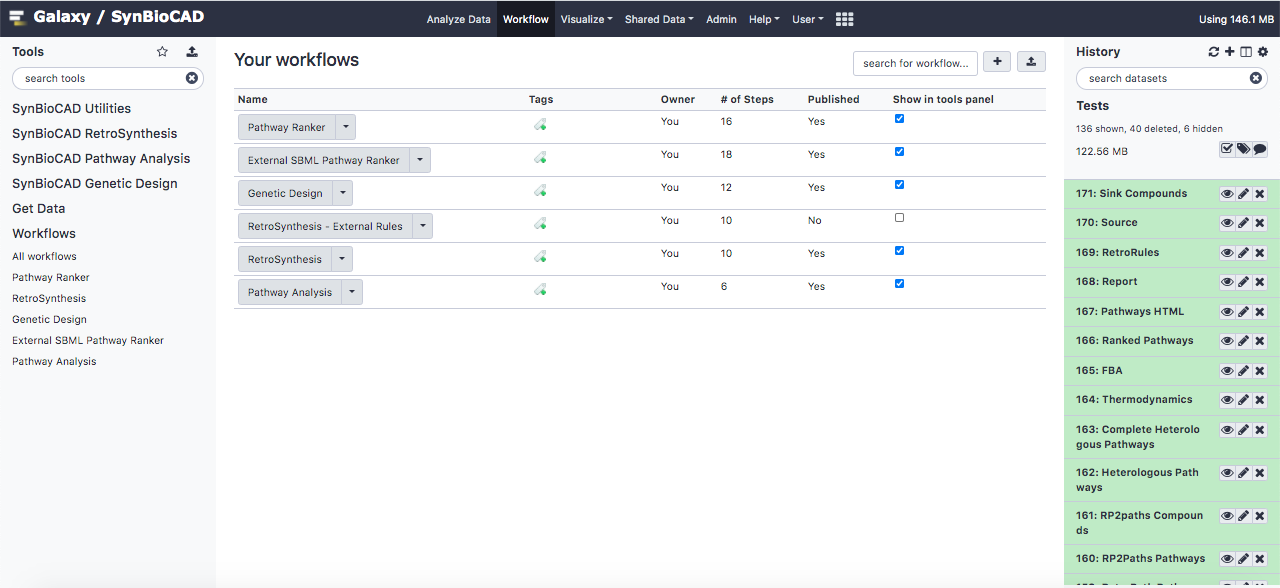This screenshot has height=588, width=1280.
Task: Create a new history with plus icon
Action: click(x=1230, y=52)
